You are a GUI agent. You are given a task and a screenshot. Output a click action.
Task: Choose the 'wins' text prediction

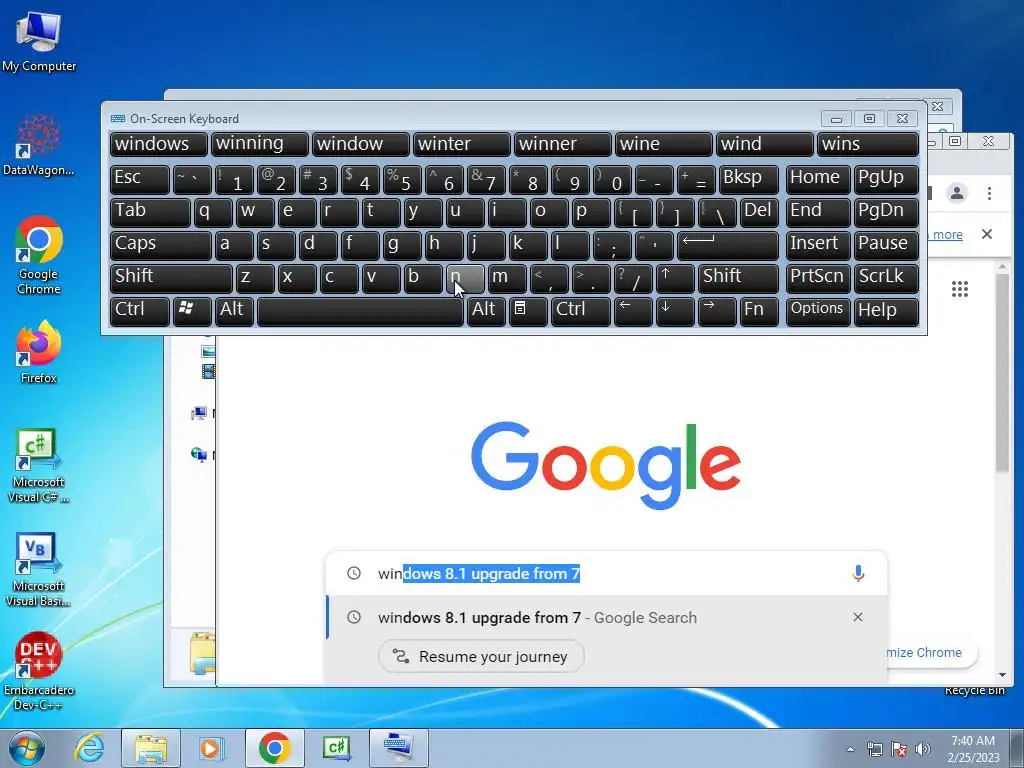tap(867, 144)
